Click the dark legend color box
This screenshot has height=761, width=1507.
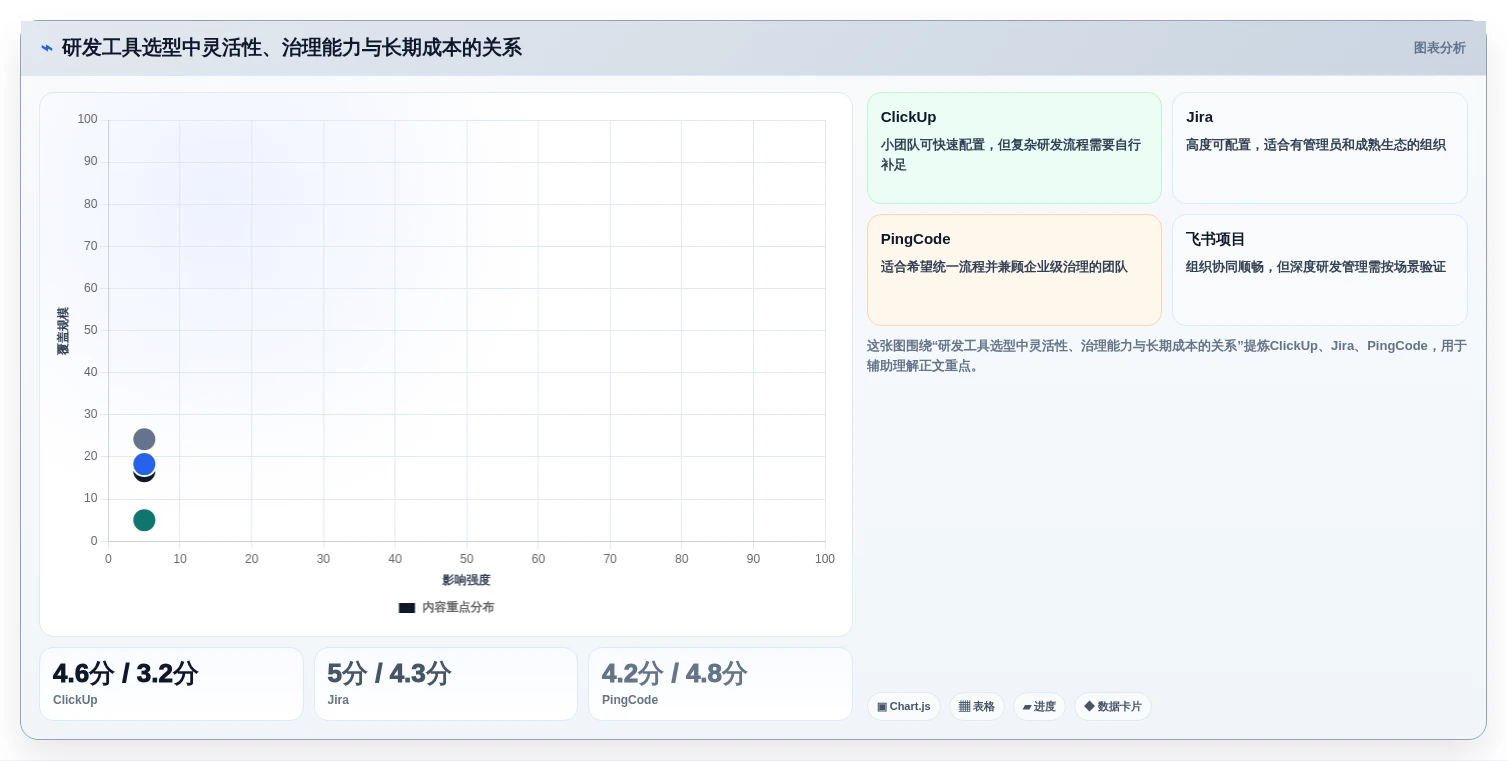pyautogui.click(x=407, y=607)
